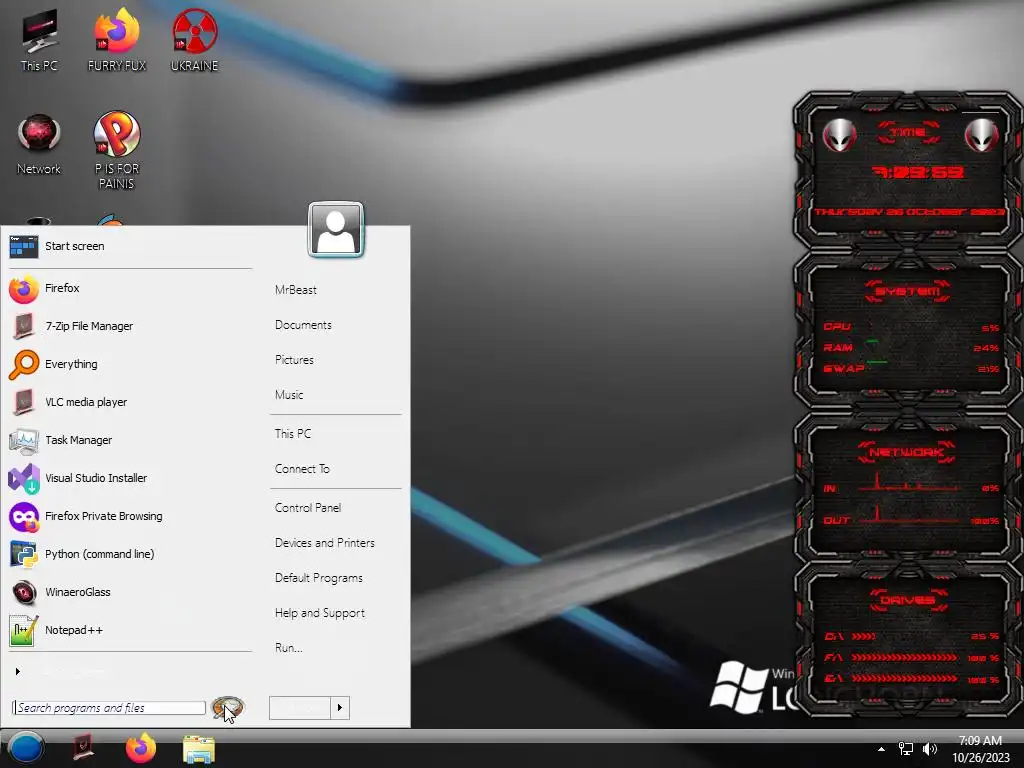Open MrBeast user folder
Image resolution: width=1024 pixels, height=768 pixels.
296,290
